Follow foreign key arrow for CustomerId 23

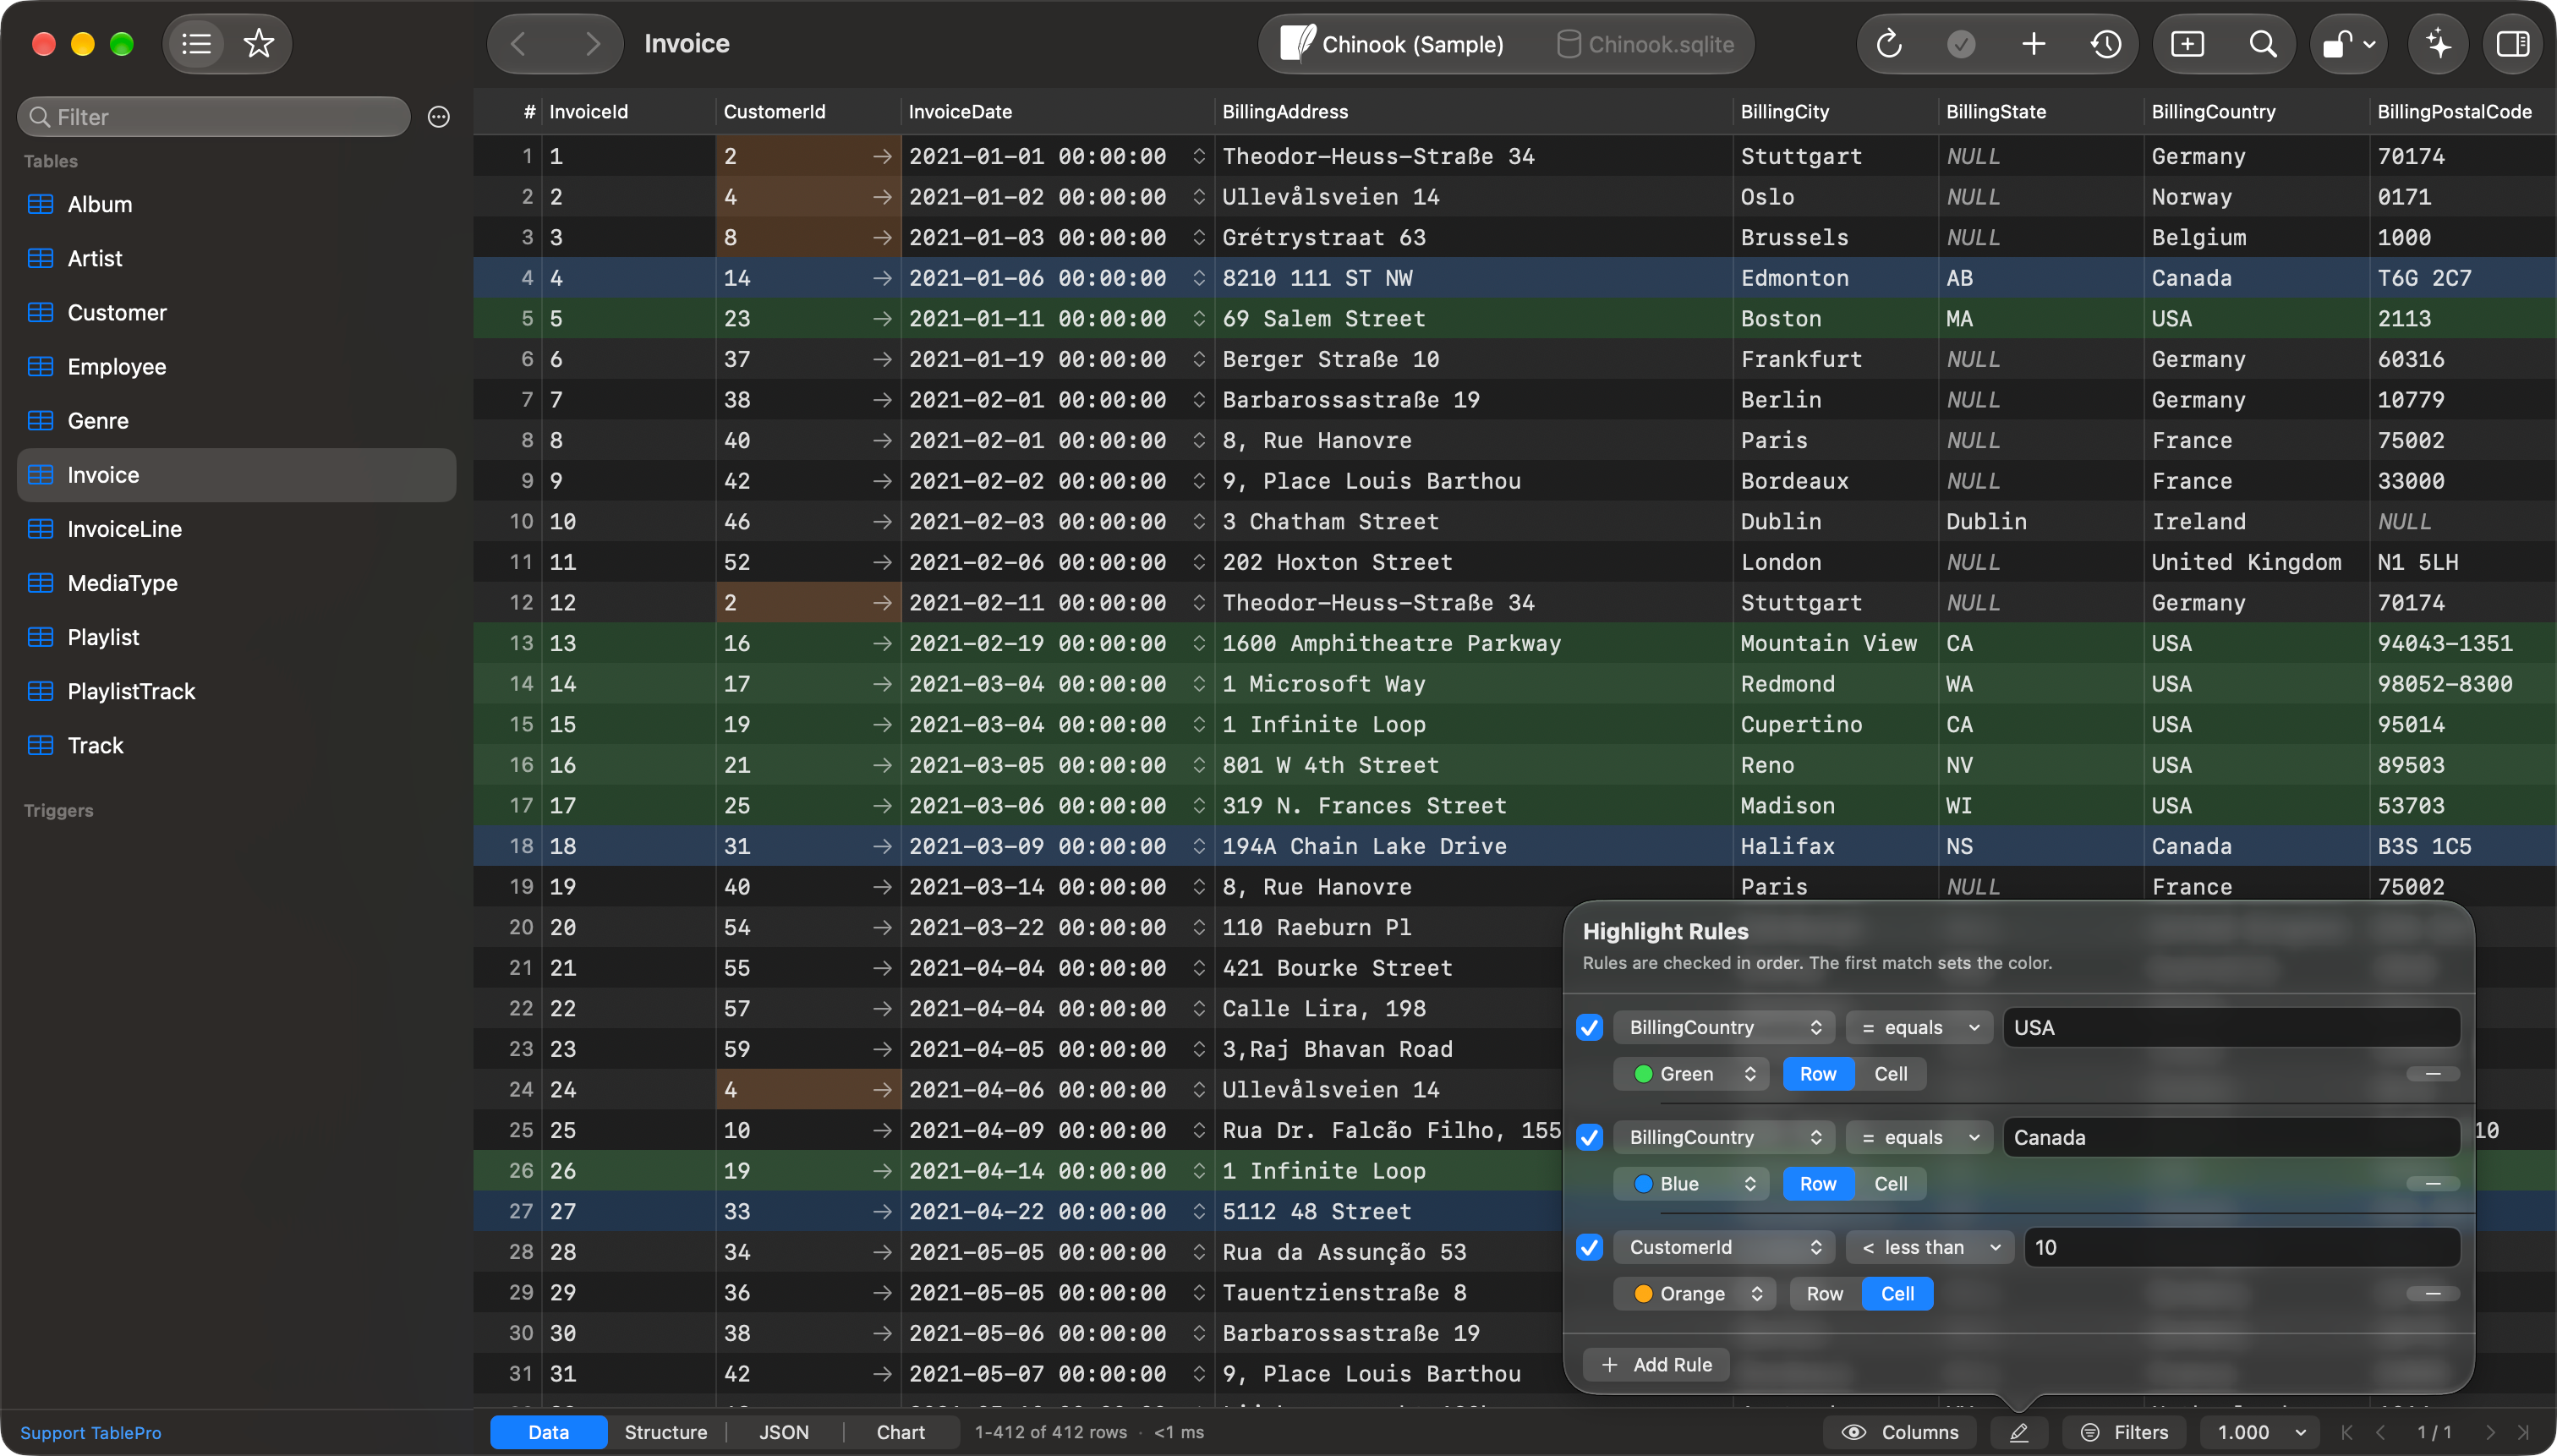(x=881, y=319)
